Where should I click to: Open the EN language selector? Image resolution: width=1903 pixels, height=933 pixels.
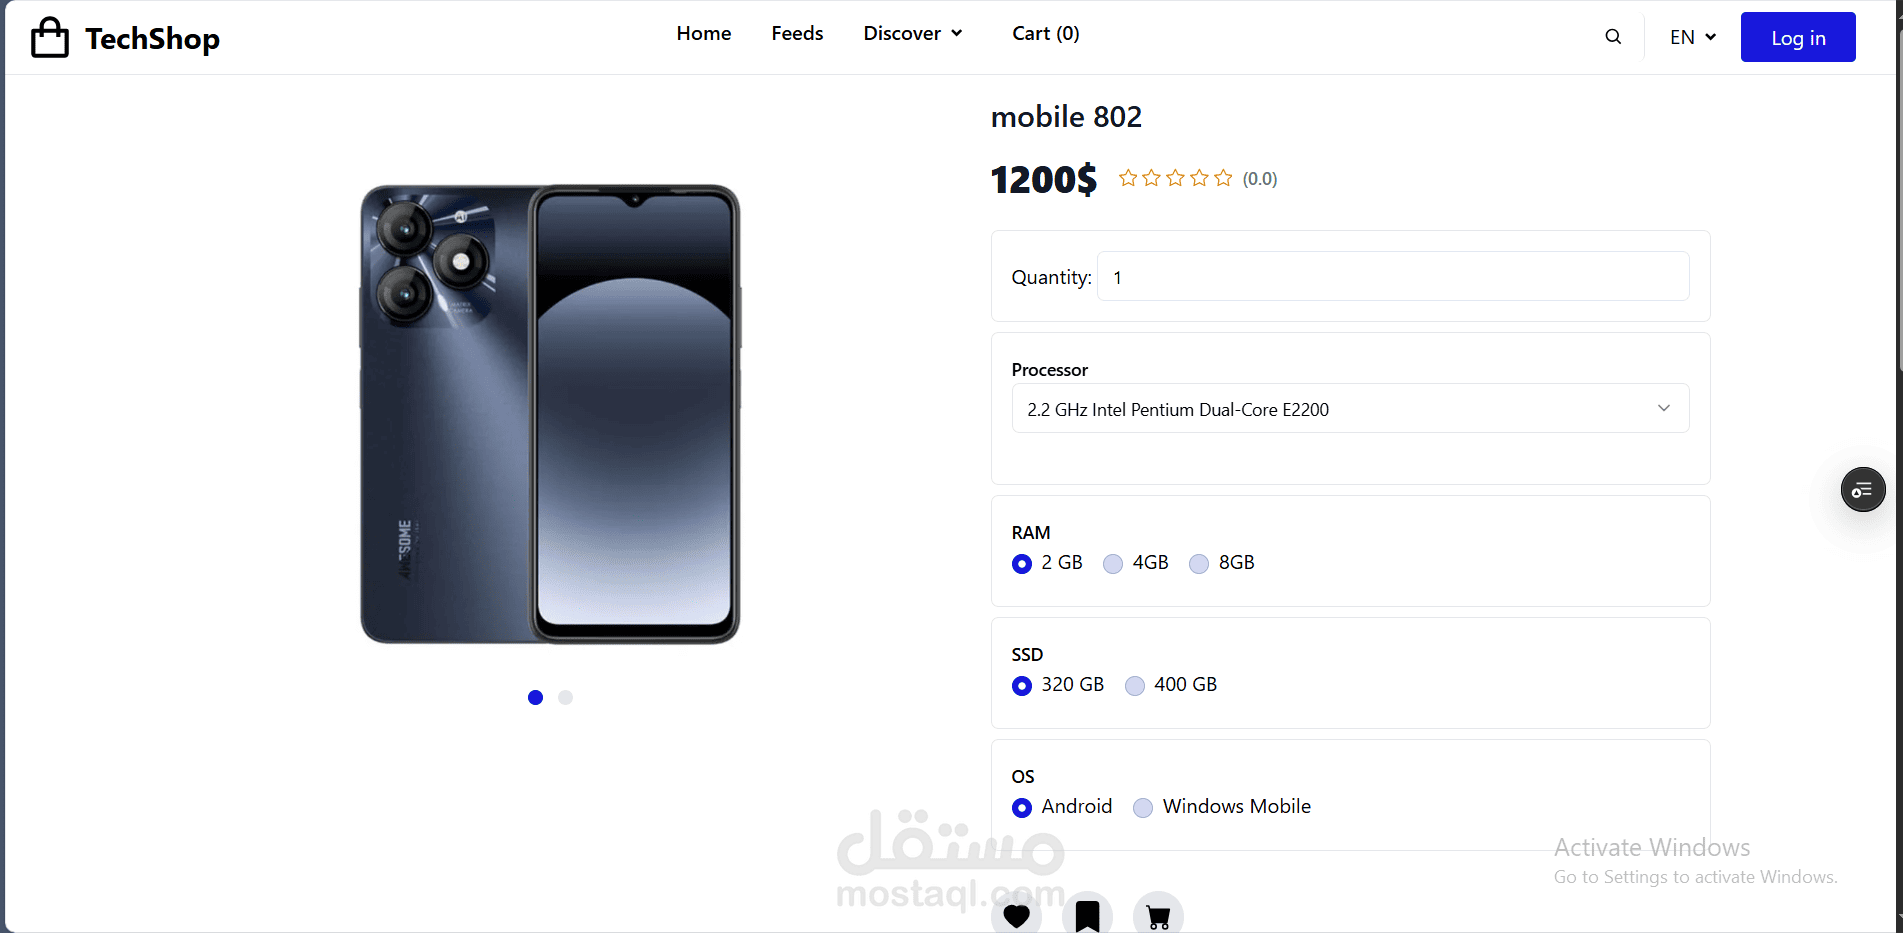coord(1693,37)
